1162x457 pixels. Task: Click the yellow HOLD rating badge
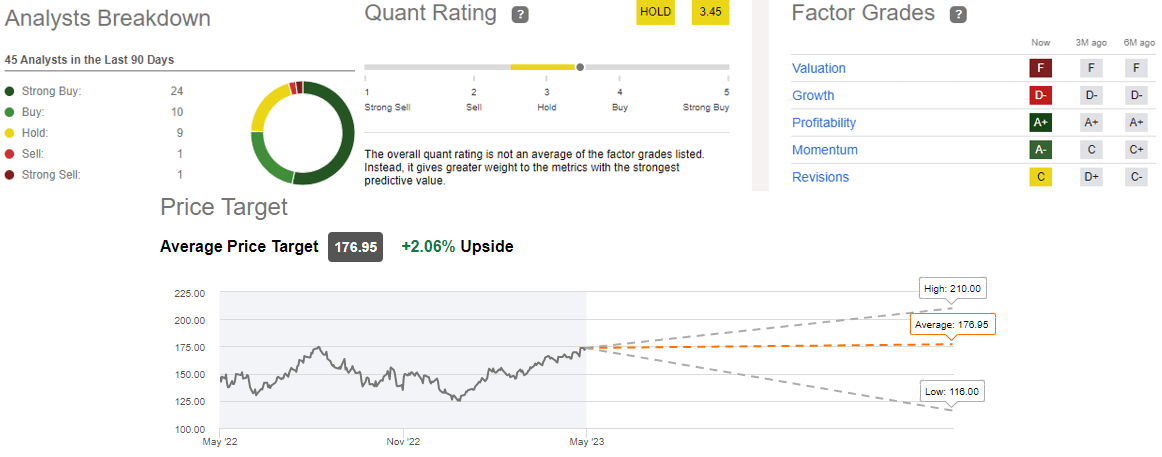coord(656,13)
